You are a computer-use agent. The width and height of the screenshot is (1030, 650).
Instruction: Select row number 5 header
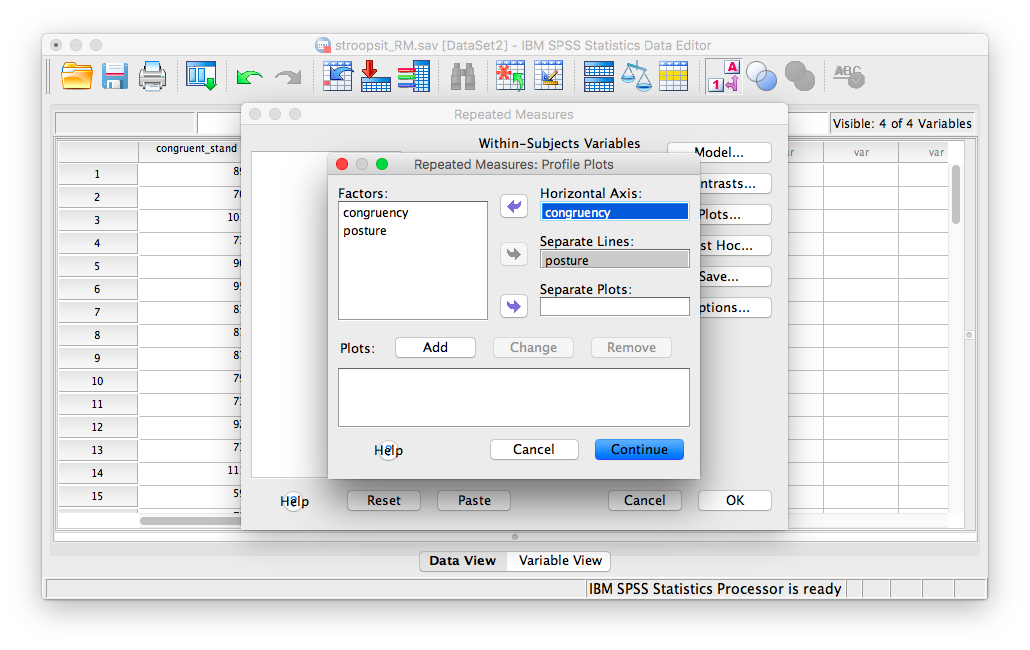pyautogui.click(x=97, y=266)
